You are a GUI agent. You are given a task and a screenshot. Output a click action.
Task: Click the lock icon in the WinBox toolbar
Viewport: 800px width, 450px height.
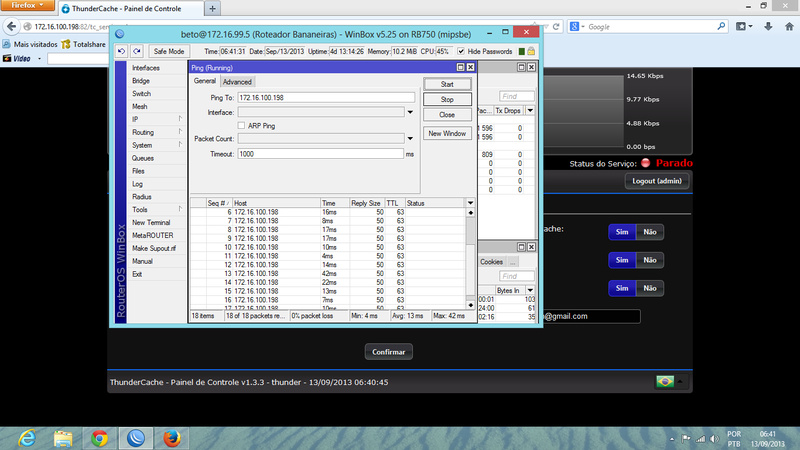tap(531, 51)
